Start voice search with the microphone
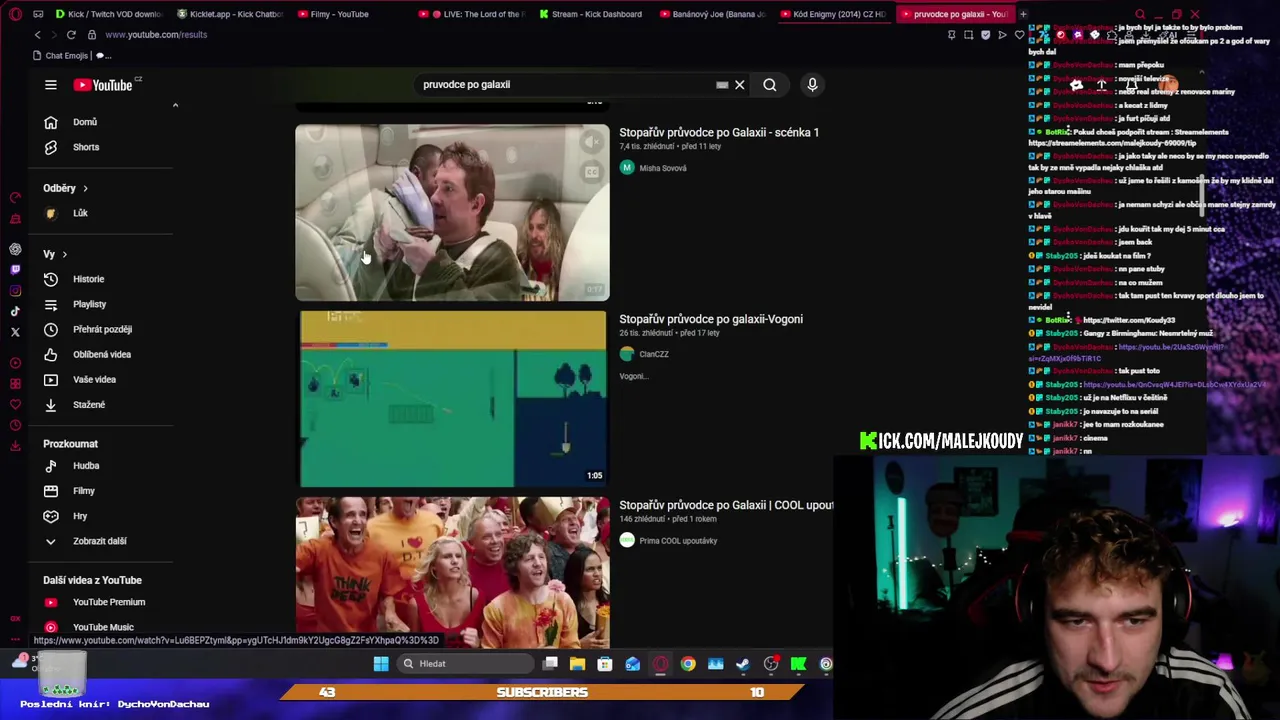This screenshot has height=720, width=1280. pyautogui.click(x=812, y=85)
